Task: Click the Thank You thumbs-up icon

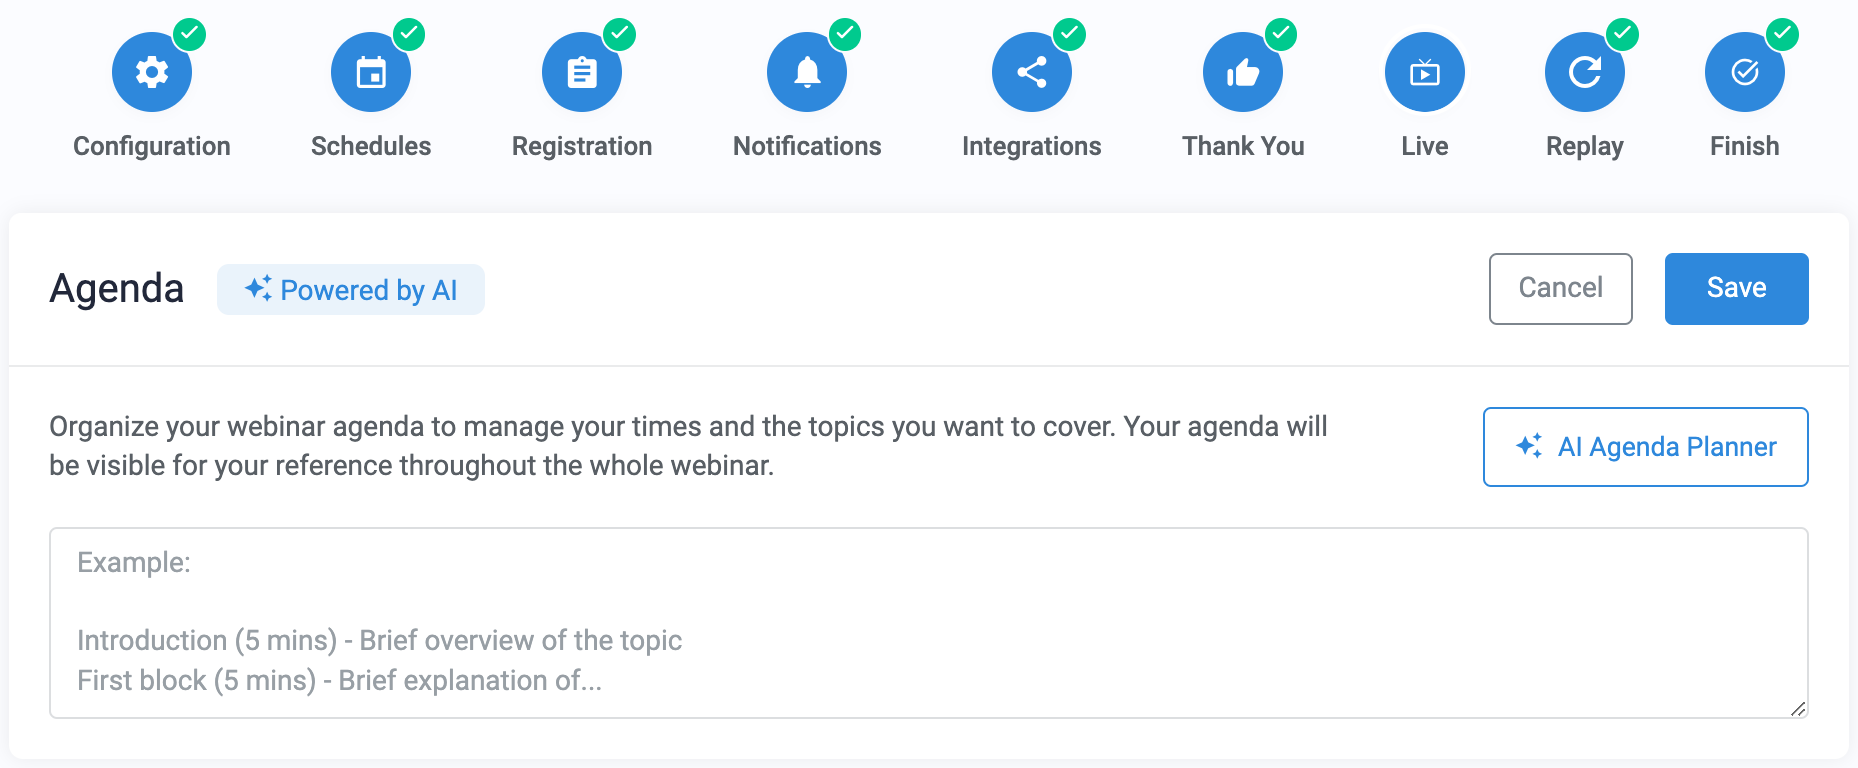Action: 1242,71
